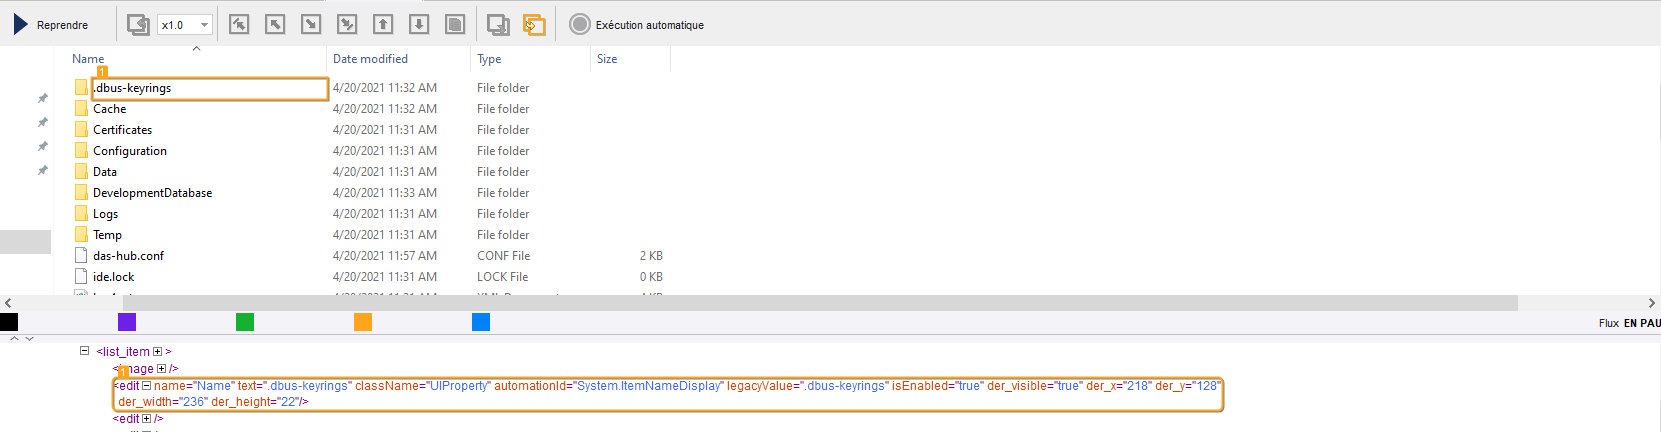This screenshot has width=1661, height=432.
Task: Collapse the highlighted edit element attributes
Action: 146,386
